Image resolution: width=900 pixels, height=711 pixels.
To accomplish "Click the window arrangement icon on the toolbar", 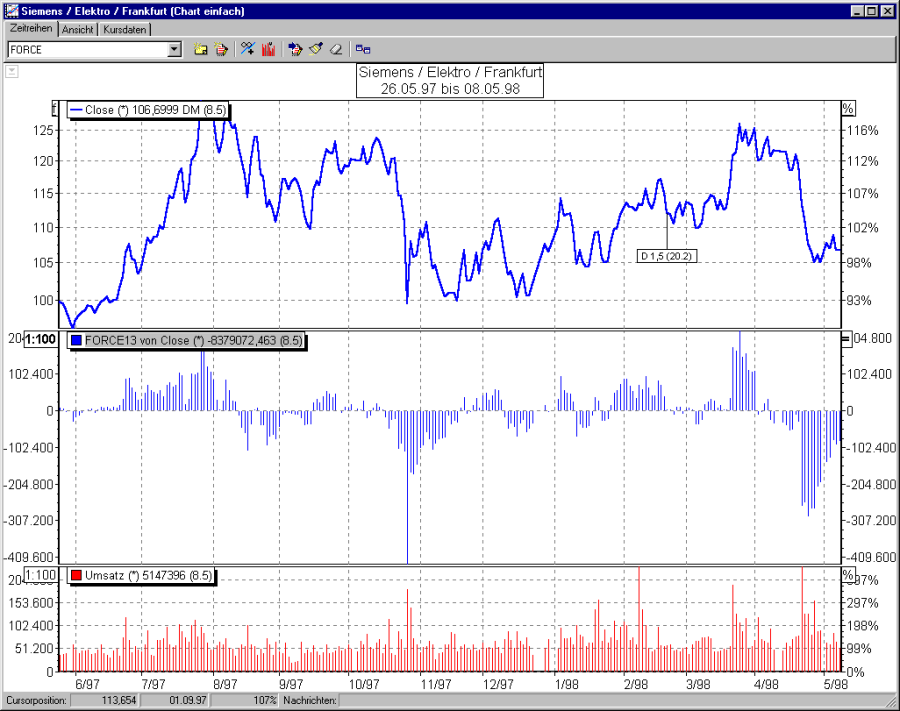I will point(362,48).
